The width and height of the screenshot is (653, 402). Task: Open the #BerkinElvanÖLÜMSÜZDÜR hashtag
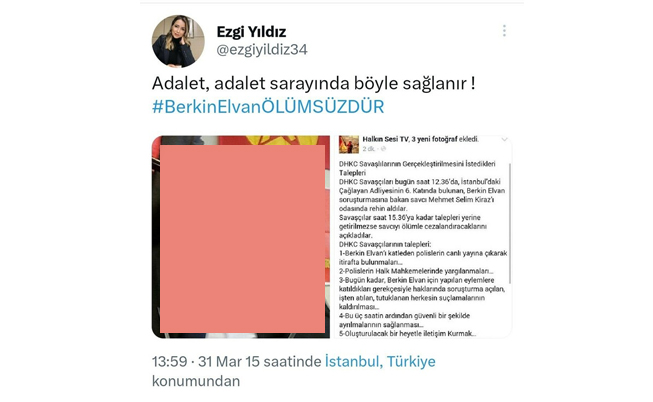click(x=268, y=107)
